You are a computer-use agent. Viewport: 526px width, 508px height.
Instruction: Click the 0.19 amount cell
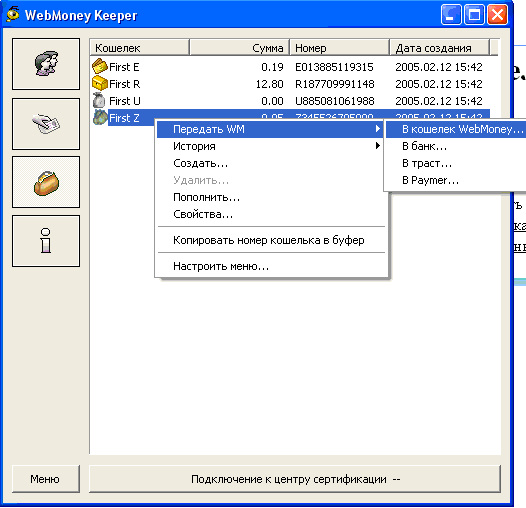tap(272, 67)
